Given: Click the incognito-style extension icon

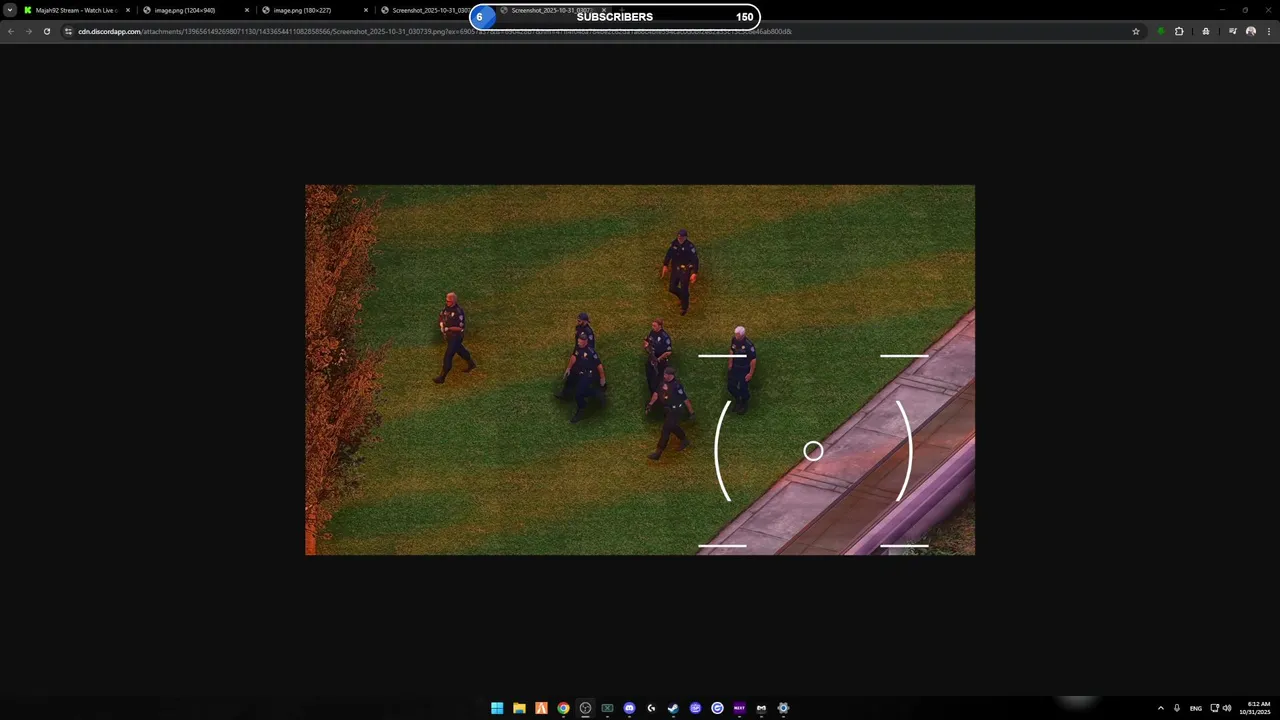Looking at the screenshot, I should coord(1206,31).
